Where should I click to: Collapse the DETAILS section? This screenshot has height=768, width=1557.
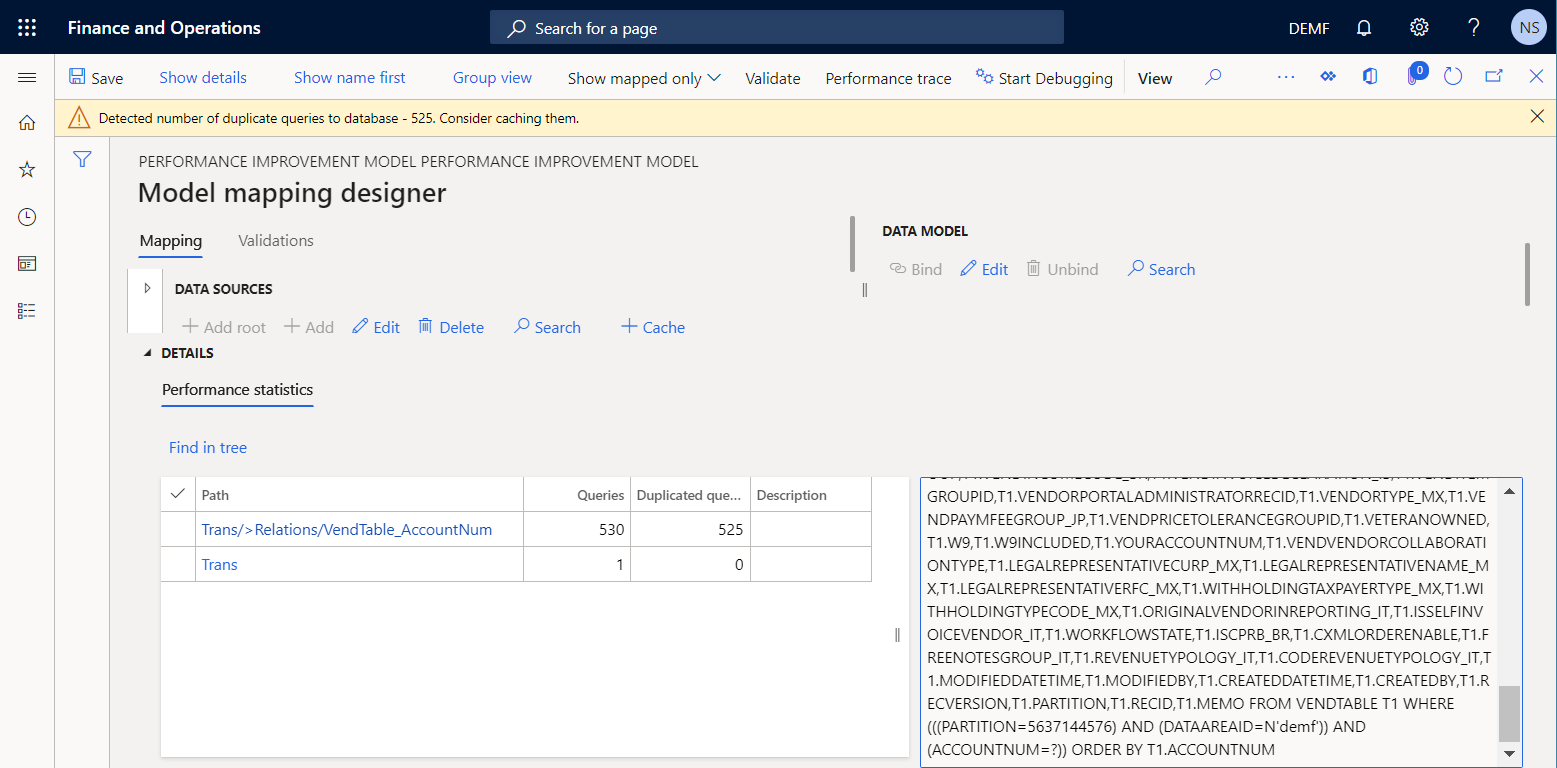coord(148,353)
